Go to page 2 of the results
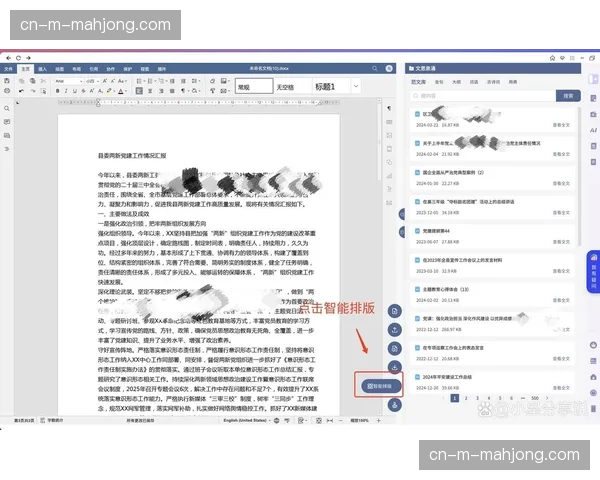Image resolution: width=600 pixels, height=480 pixels. pyautogui.click(x=466, y=398)
